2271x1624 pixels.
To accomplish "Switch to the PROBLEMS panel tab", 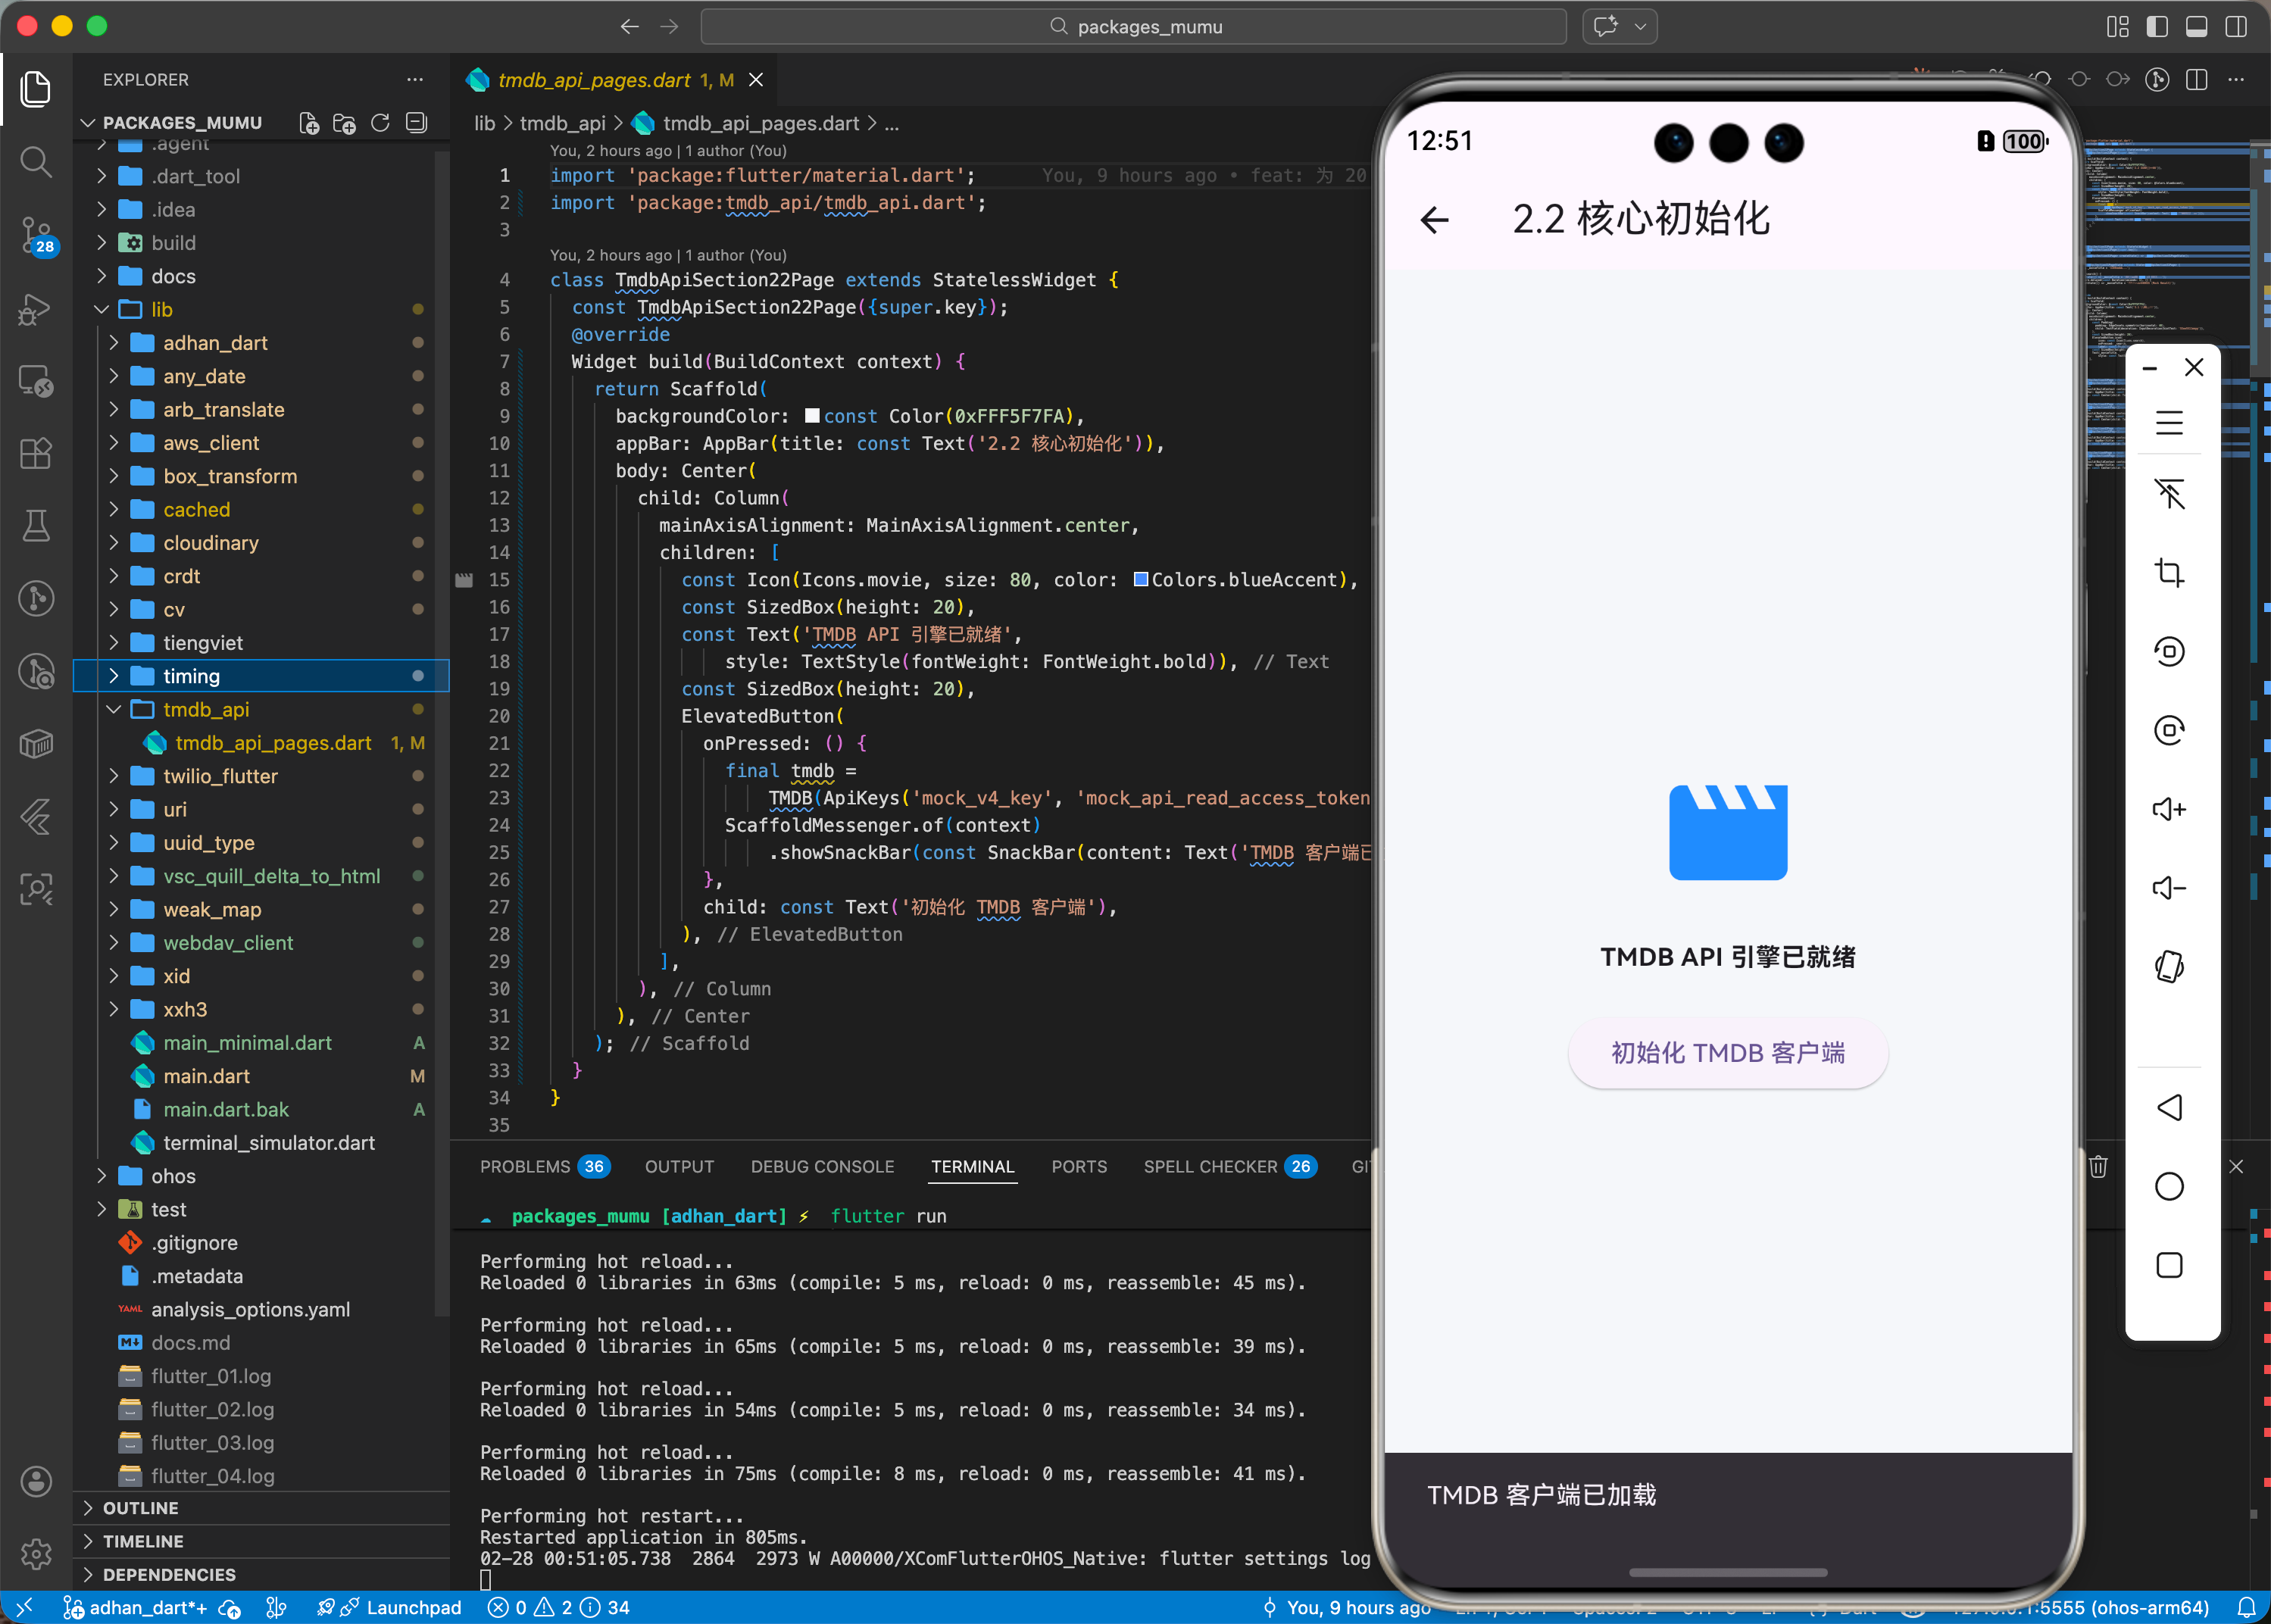I will tap(525, 1166).
